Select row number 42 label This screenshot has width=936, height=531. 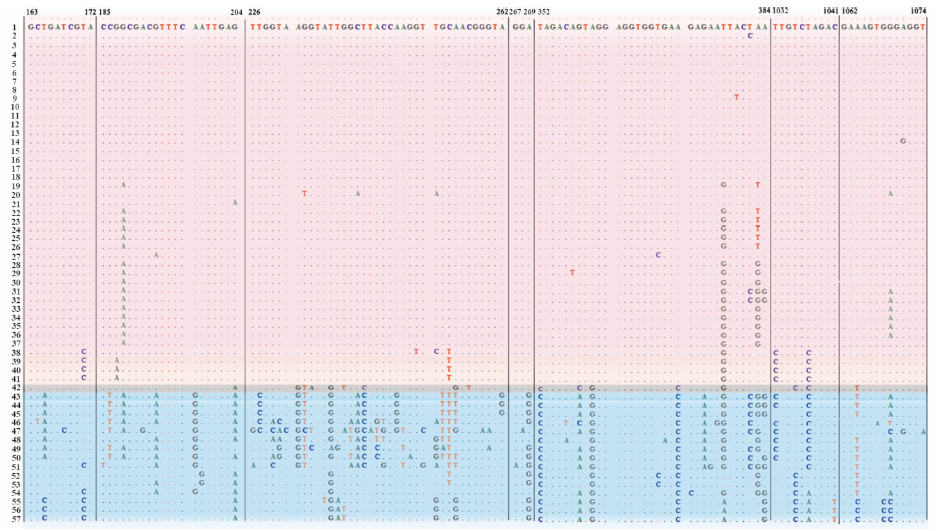pos(16,388)
